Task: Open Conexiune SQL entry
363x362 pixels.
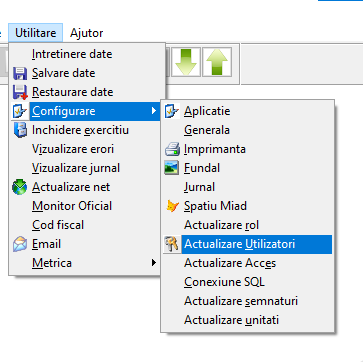Action: tap(247, 282)
